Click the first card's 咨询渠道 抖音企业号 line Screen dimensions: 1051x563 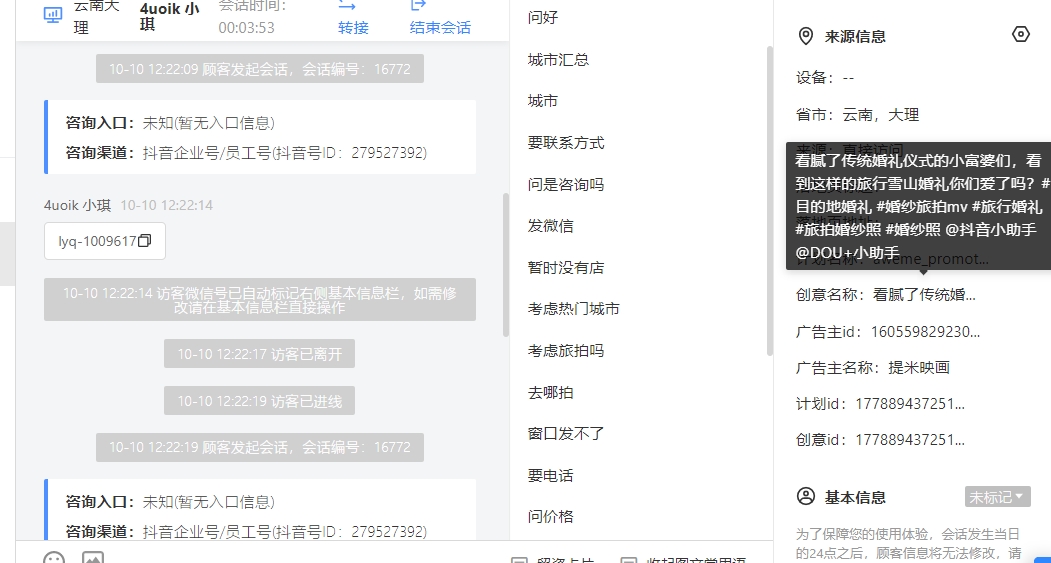tap(246, 153)
